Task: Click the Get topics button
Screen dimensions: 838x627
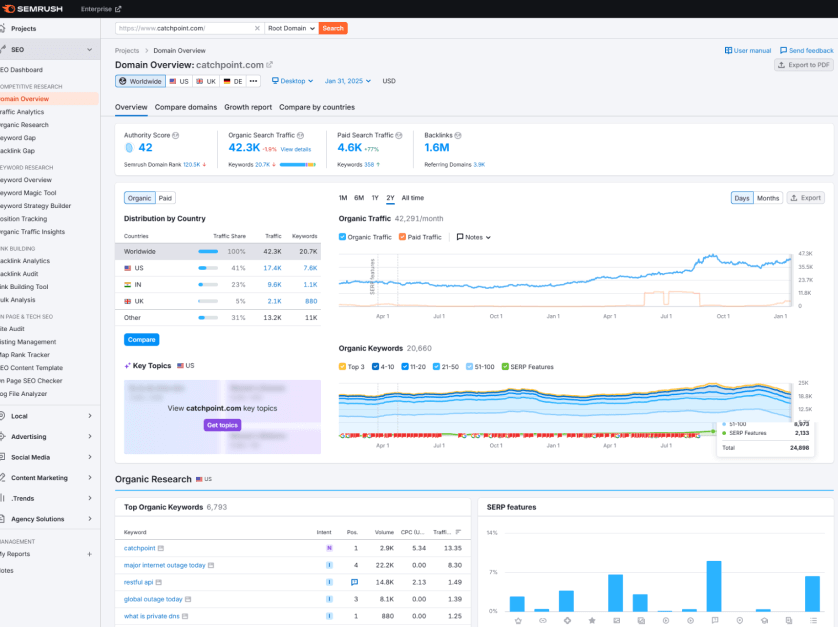Action: coord(223,425)
